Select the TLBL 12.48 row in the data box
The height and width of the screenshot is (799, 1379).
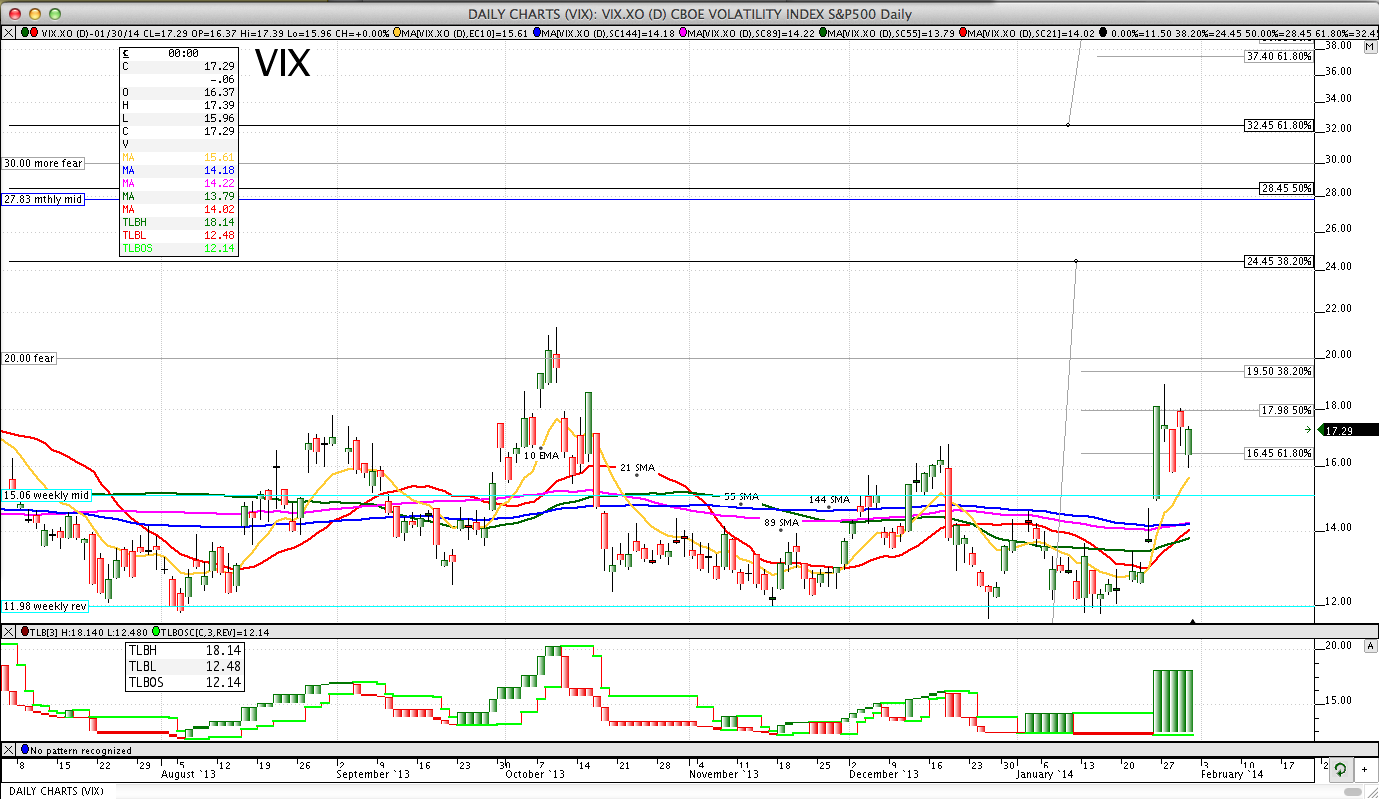coord(178,235)
